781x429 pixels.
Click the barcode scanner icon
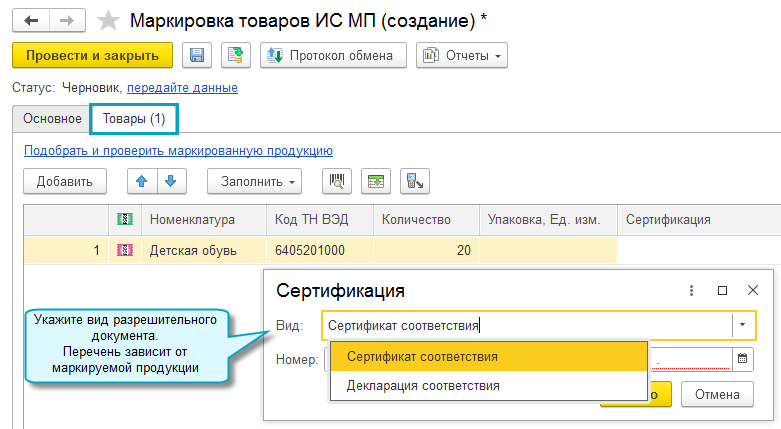point(336,181)
